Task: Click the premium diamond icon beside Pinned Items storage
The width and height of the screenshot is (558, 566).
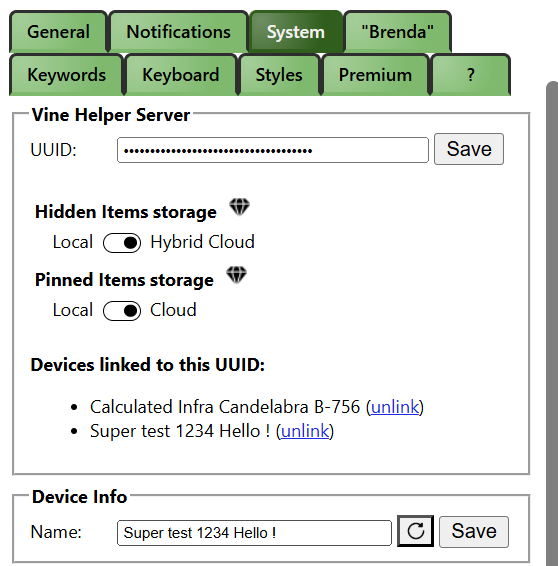Action: coord(236,275)
